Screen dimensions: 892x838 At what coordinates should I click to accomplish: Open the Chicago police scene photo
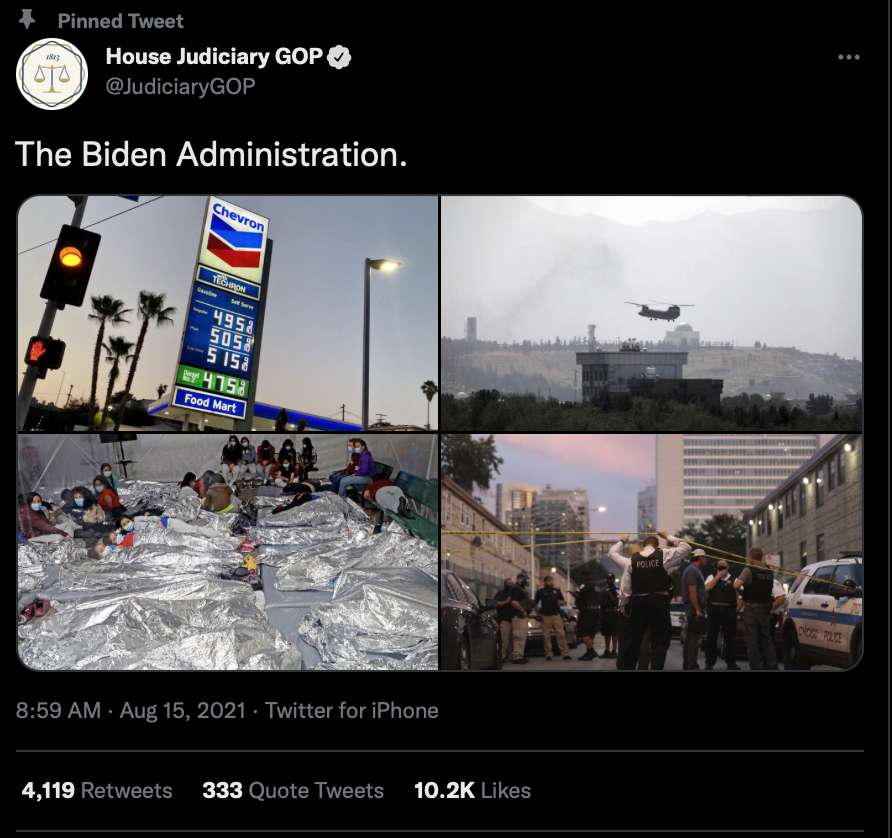(652, 552)
